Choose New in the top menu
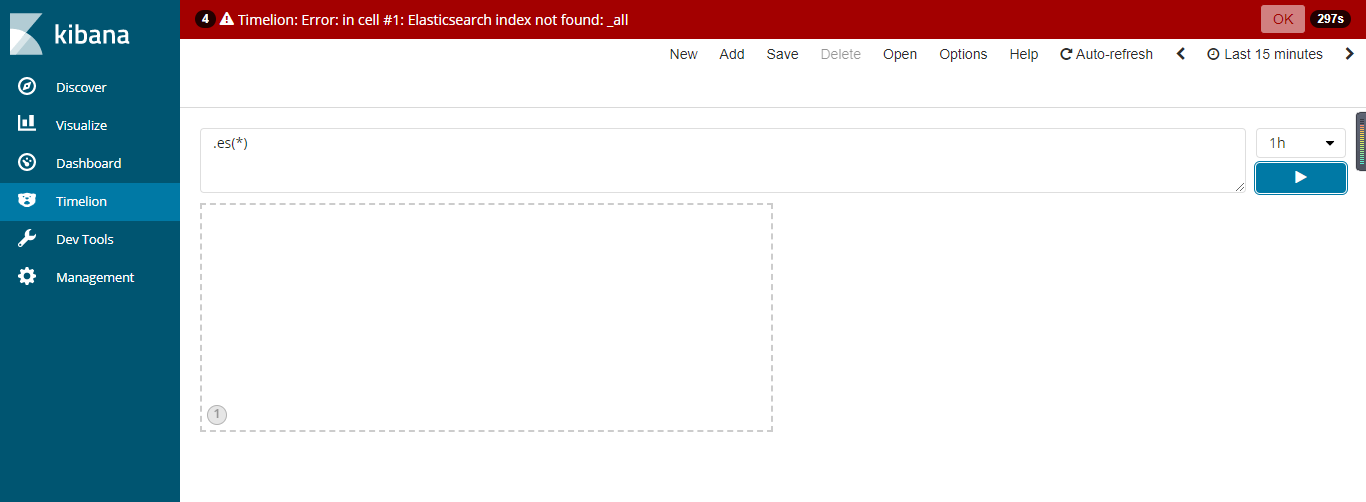 click(x=683, y=54)
